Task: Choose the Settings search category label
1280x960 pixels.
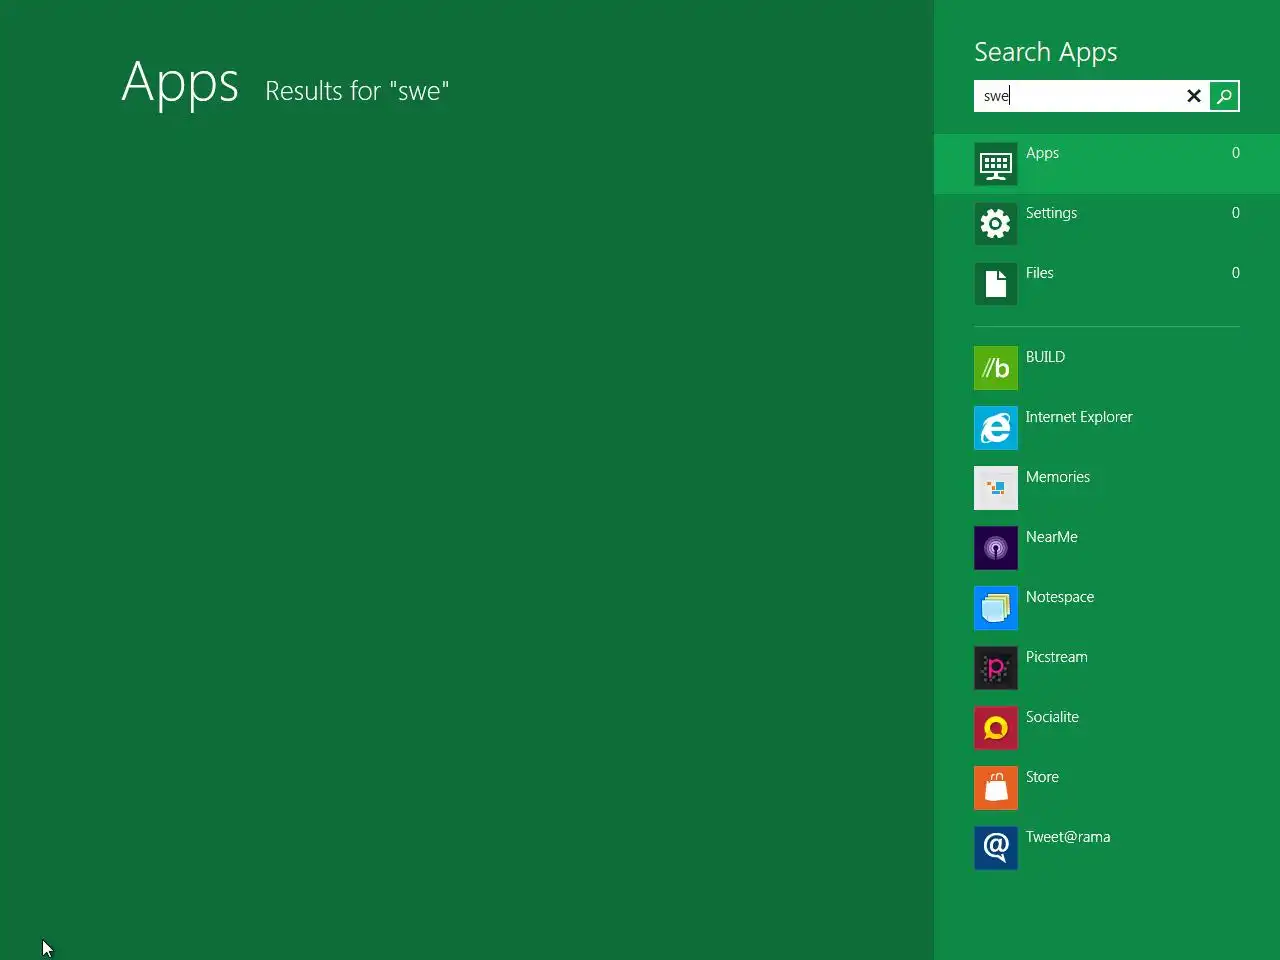Action: (x=1051, y=213)
